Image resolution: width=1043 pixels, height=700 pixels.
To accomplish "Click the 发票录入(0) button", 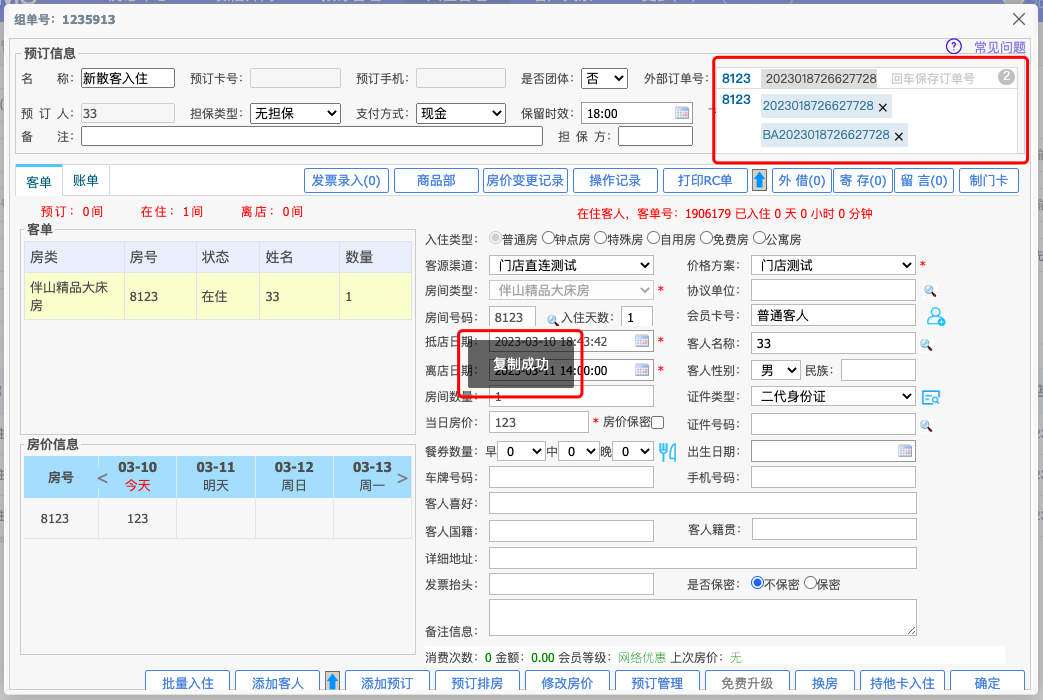I will [x=346, y=180].
